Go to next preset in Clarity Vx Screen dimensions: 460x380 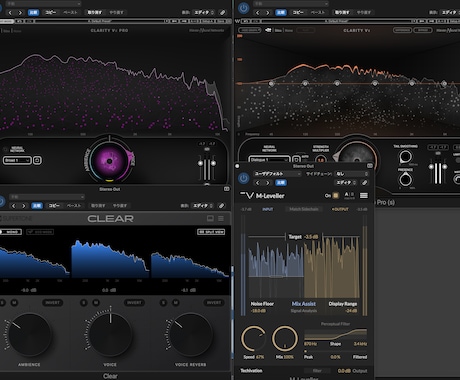click(x=267, y=13)
